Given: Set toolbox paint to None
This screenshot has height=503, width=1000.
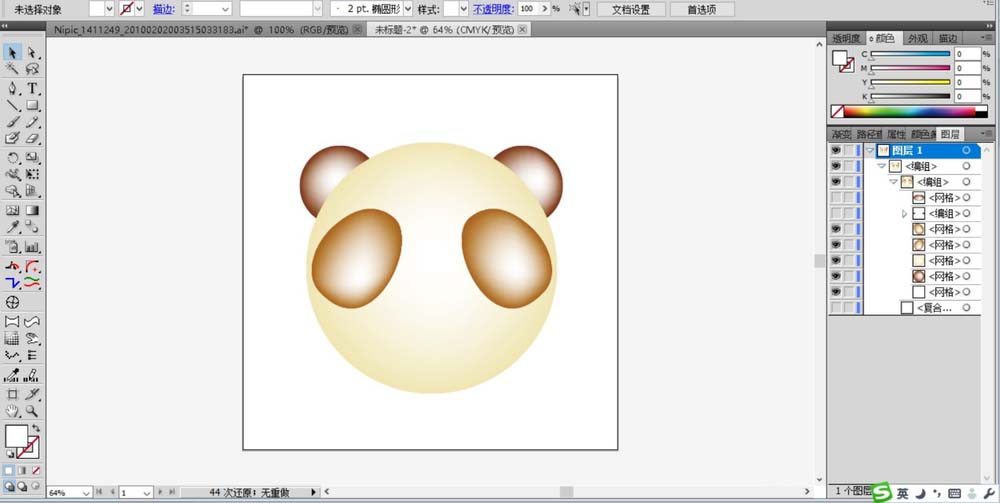Looking at the screenshot, I should tap(36, 470).
